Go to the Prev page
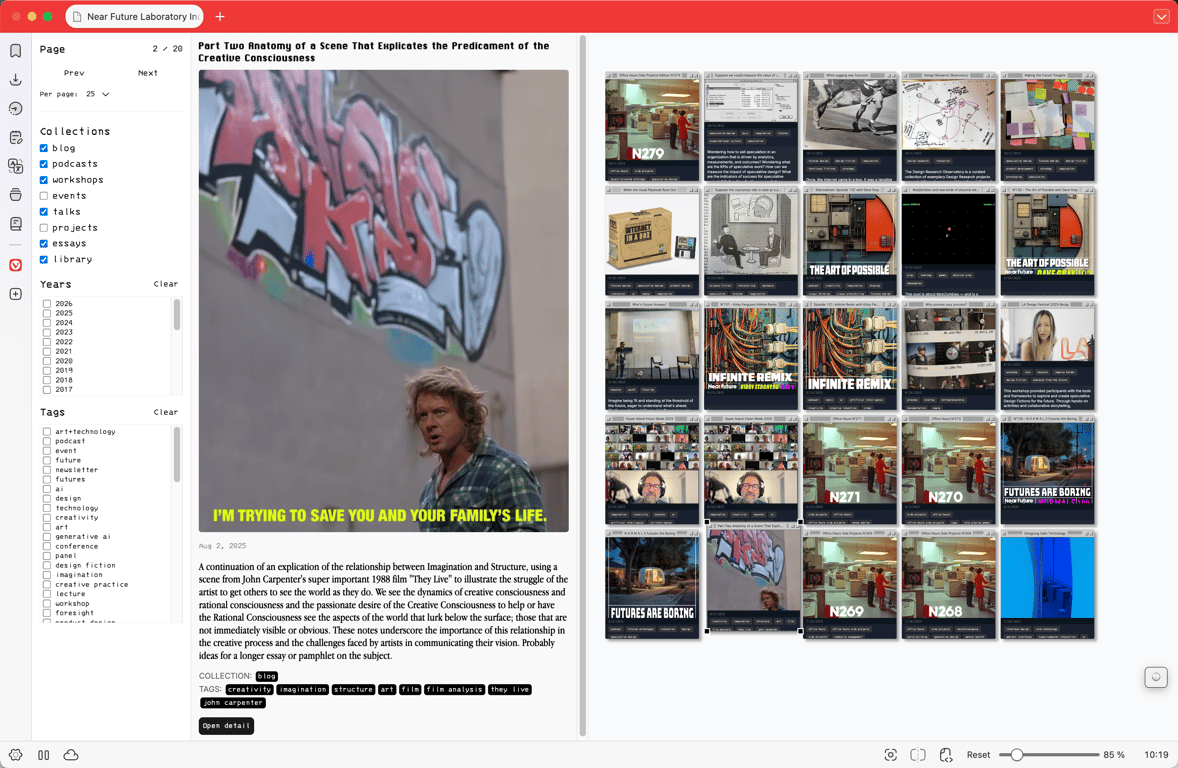This screenshot has width=1178, height=768. (x=74, y=73)
